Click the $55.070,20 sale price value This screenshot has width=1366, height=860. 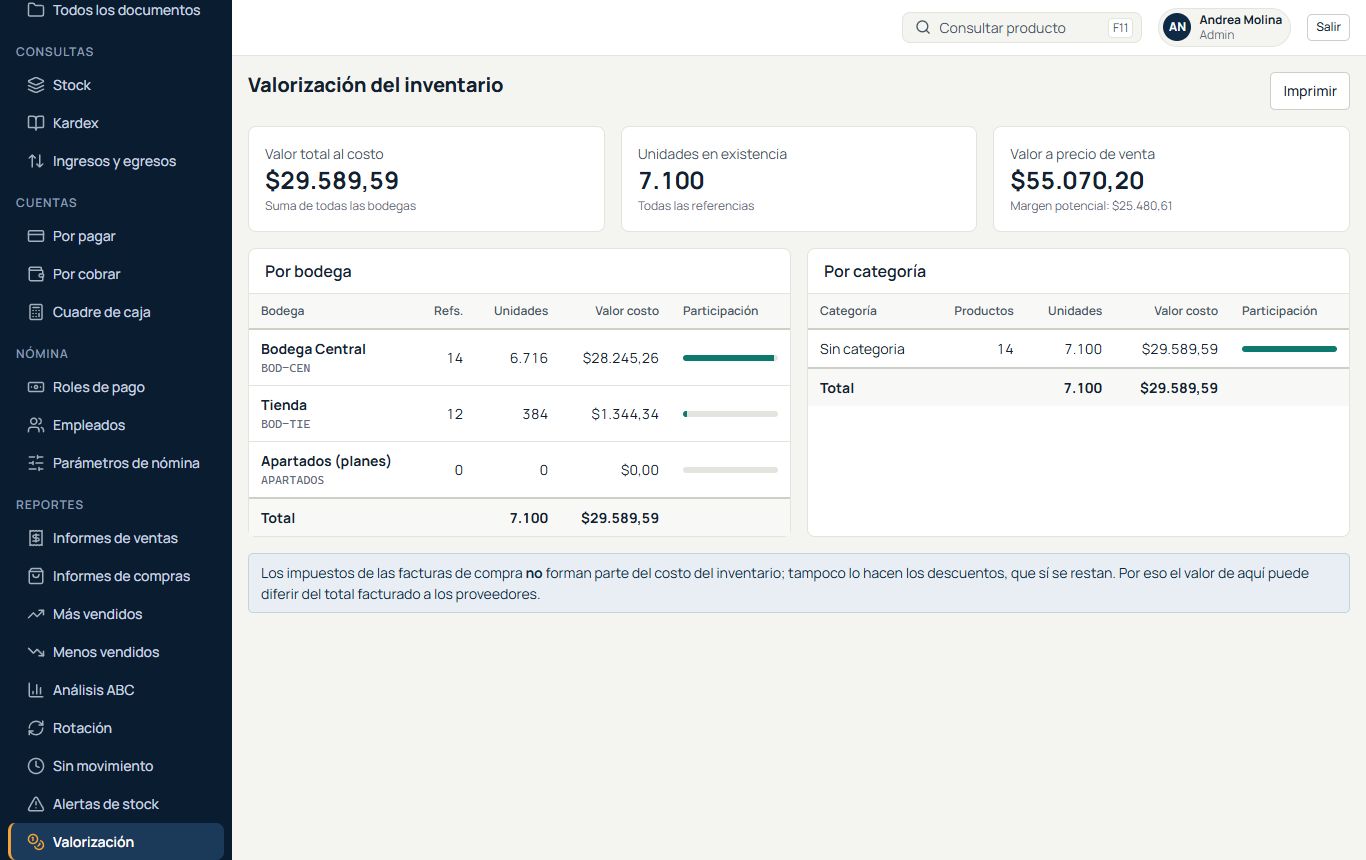coord(1077,180)
